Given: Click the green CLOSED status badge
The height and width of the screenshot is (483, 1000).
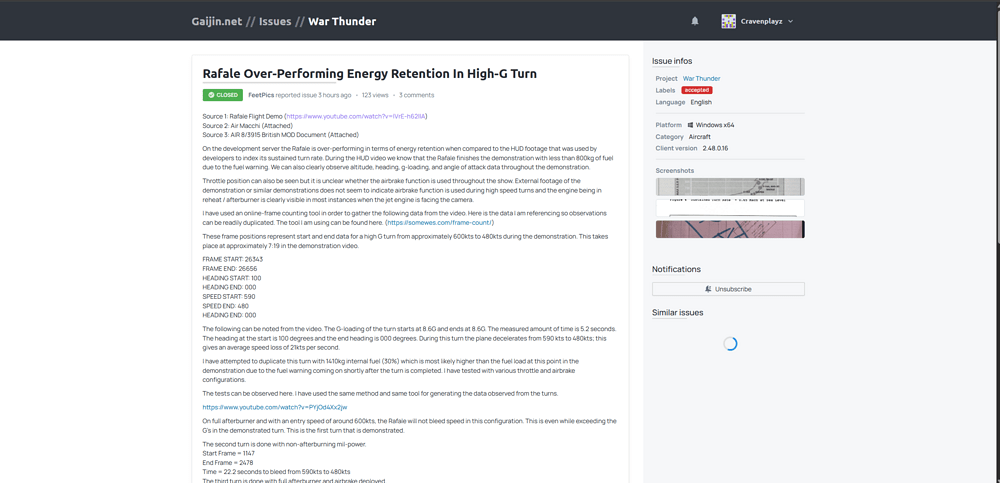Looking at the screenshot, I should point(223,95).
